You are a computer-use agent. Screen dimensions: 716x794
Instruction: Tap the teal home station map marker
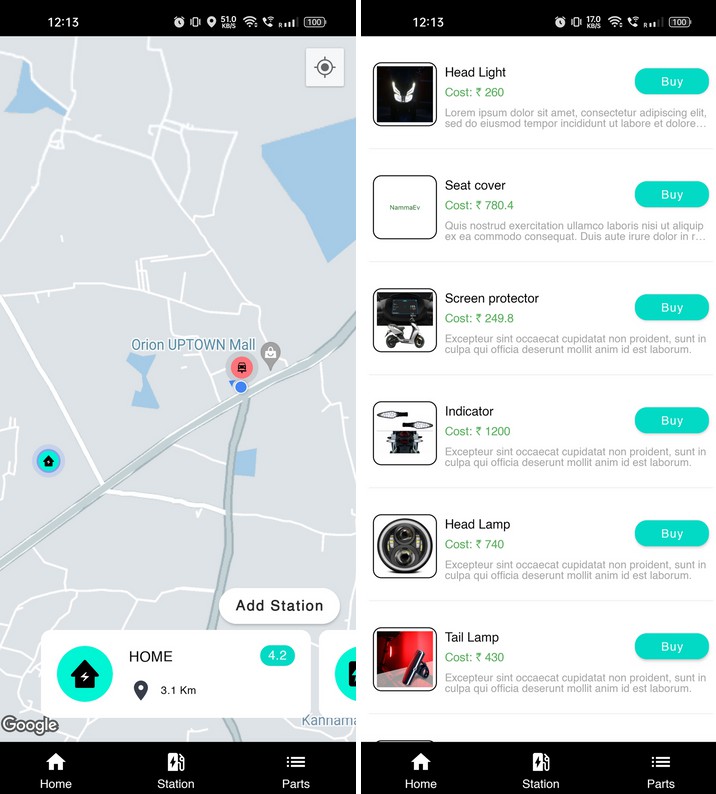pyautogui.click(x=49, y=461)
